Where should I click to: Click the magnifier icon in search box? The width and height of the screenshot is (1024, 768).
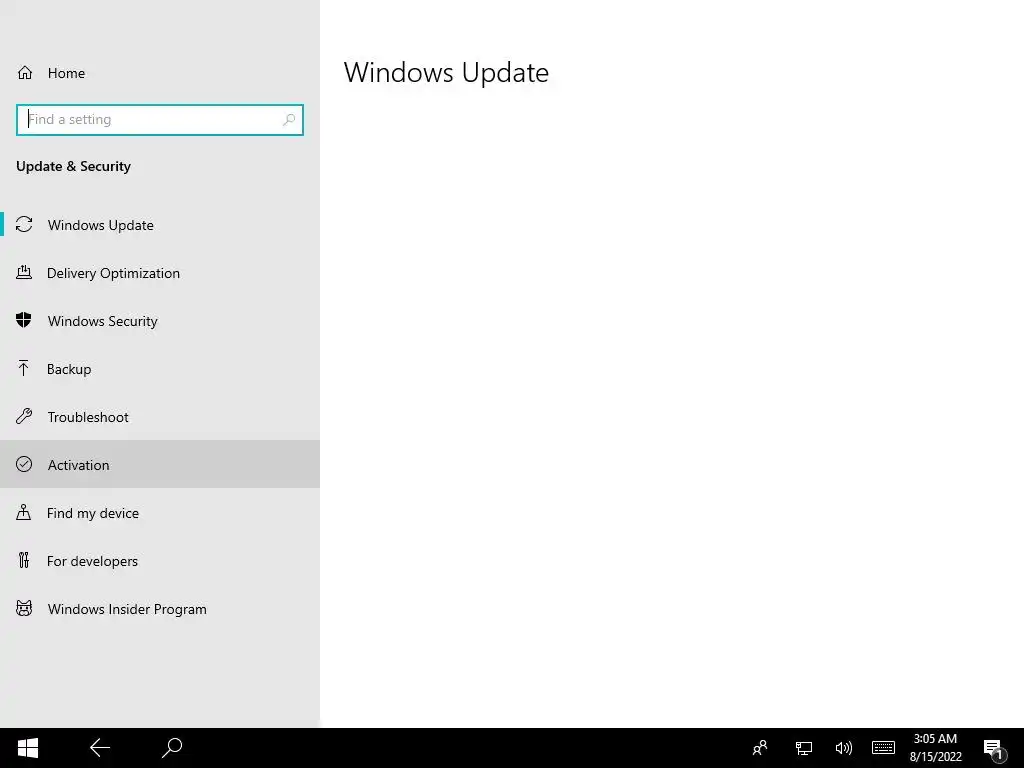289,120
